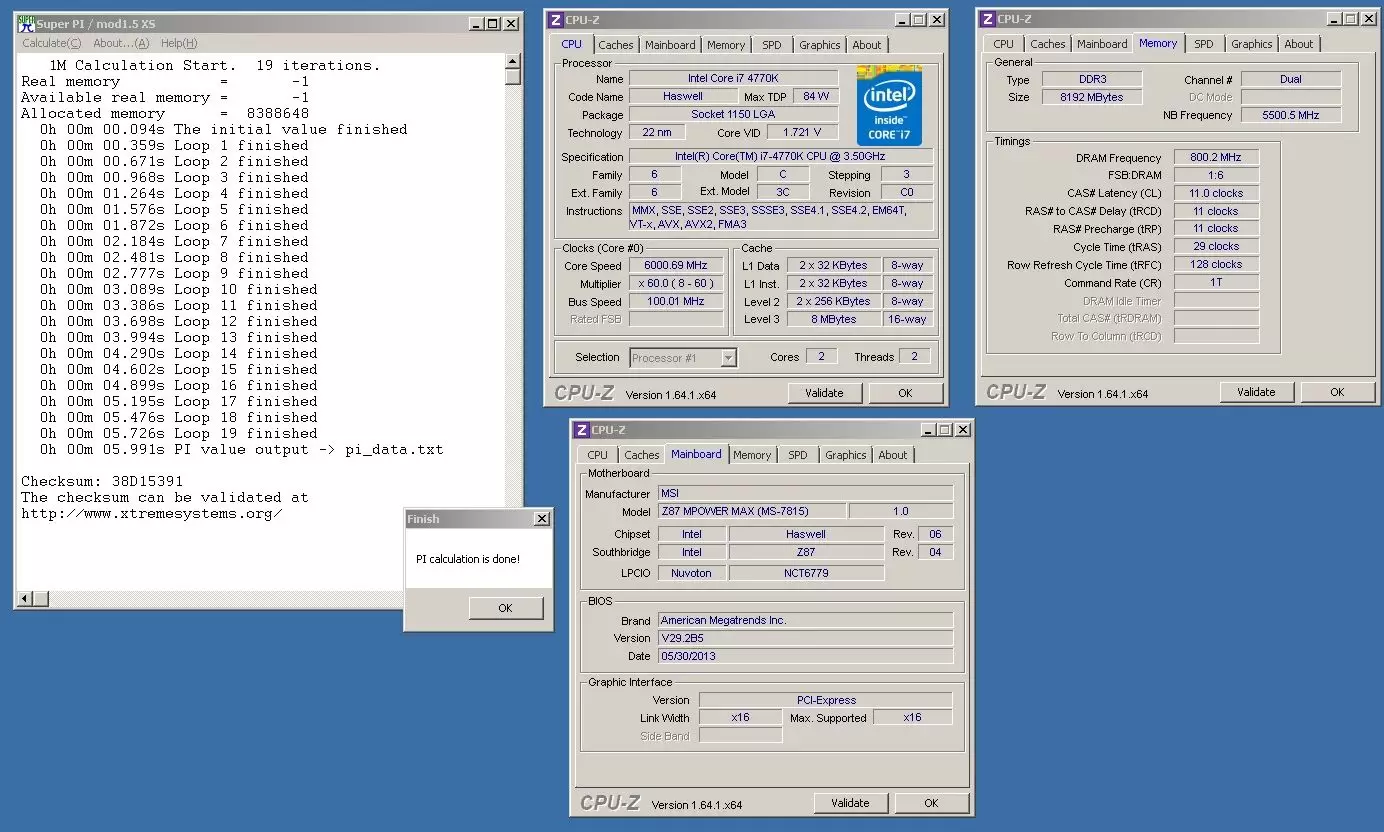
Task: Click the CPU-Z icon in the Memory window title bar
Action: point(987,19)
